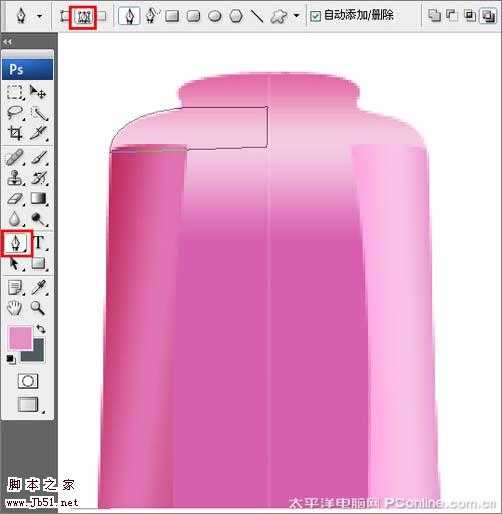The image size is (502, 514).
Task: Toggle Quick Mask mode
Action: pyautogui.click(x=28, y=381)
